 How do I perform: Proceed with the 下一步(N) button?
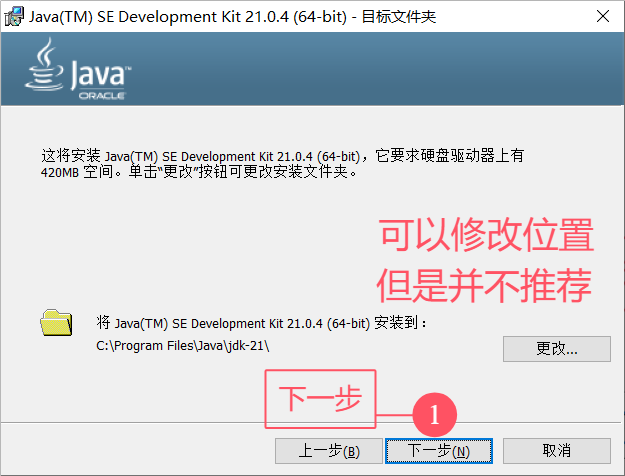(439, 451)
